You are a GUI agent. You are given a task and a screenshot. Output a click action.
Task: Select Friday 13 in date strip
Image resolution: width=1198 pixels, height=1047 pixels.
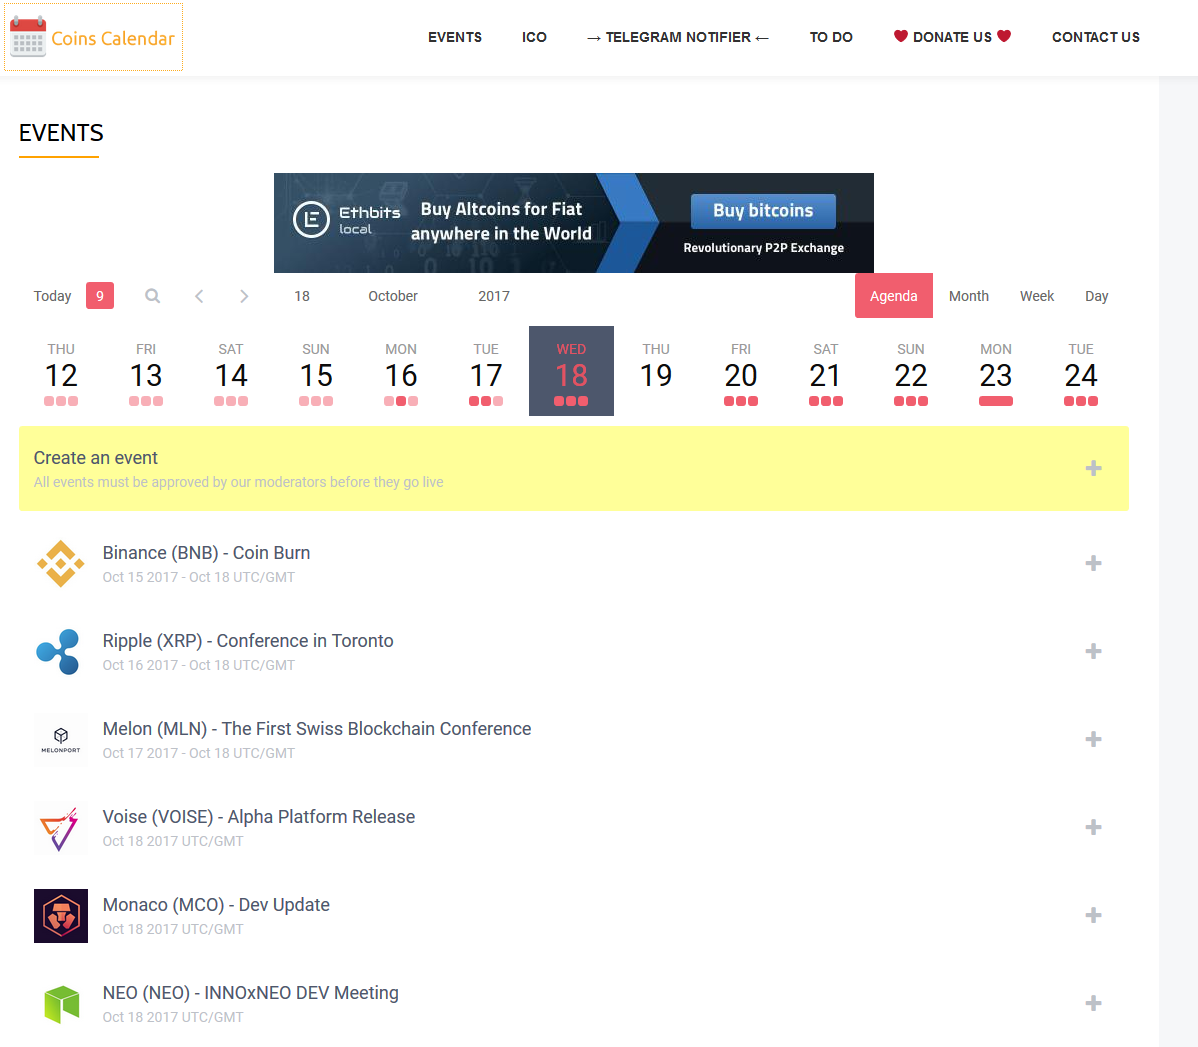146,372
